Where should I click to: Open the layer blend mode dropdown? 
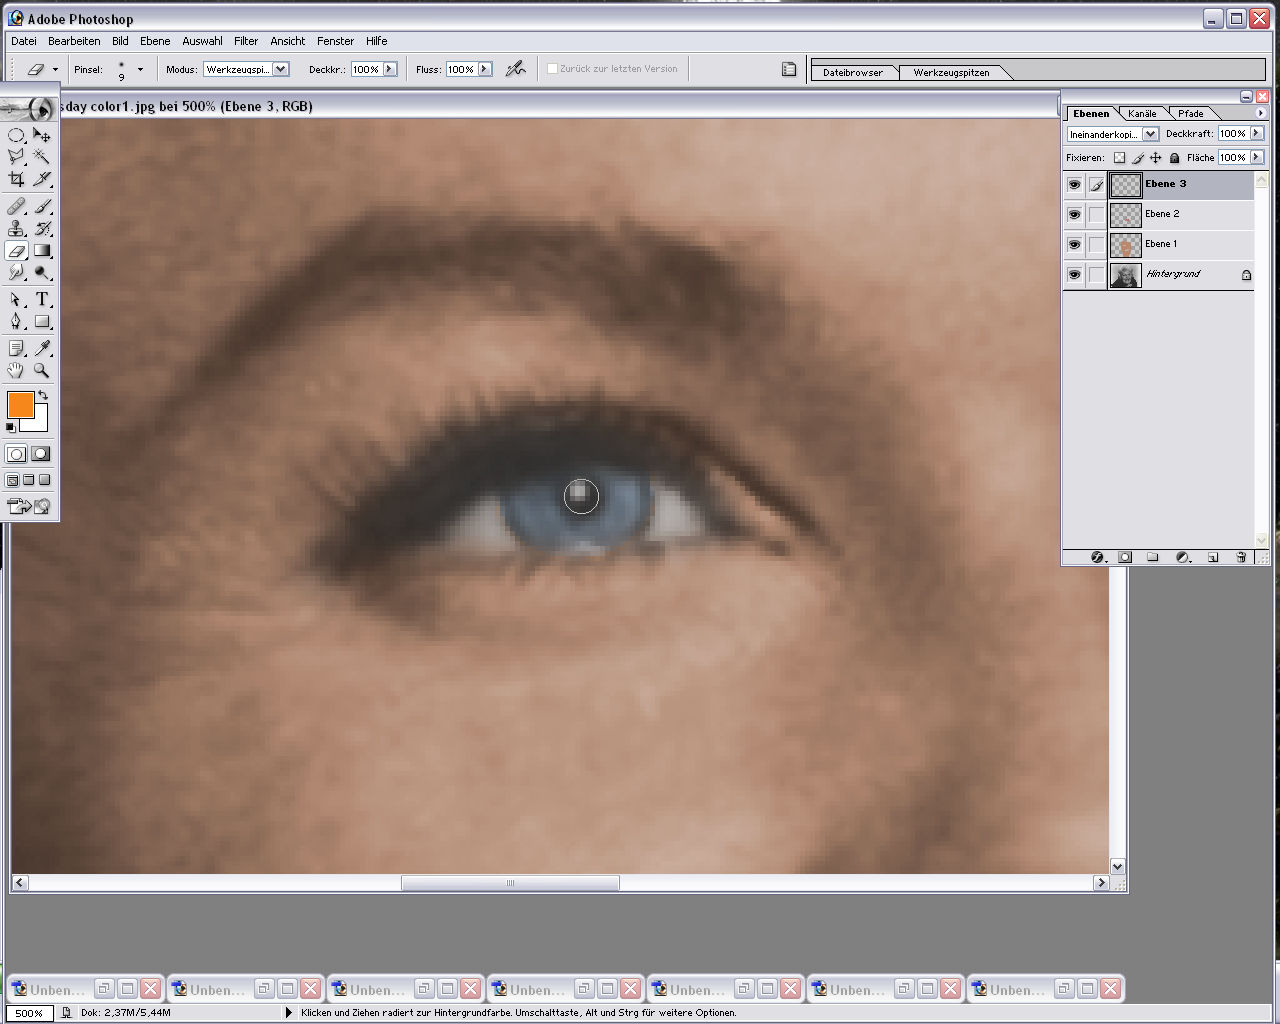pyautogui.click(x=1112, y=134)
